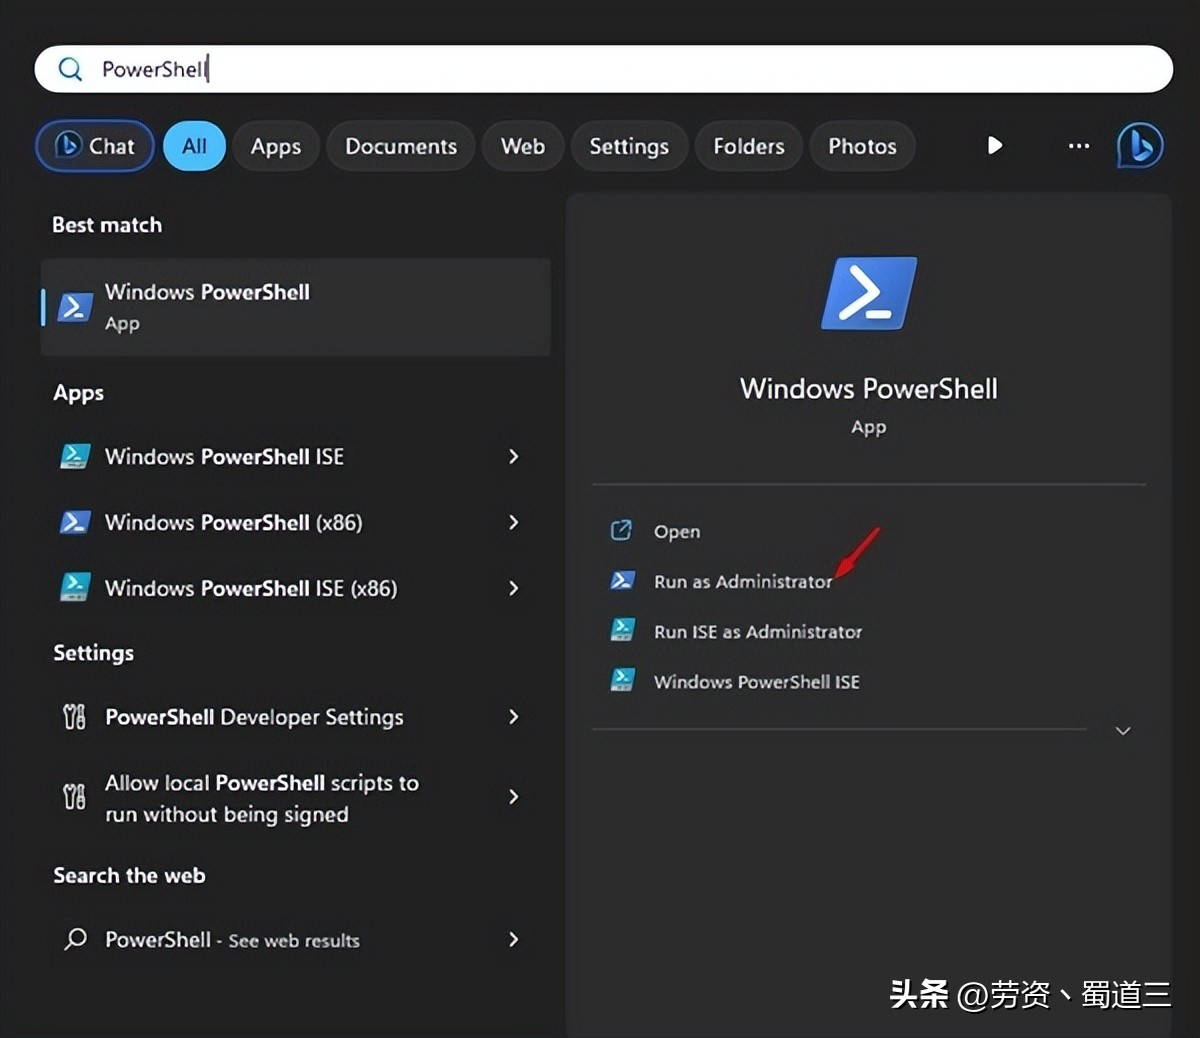The height and width of the screenshot is (1038, 1200).
Task: Click Open in the details pane
Action: click(677, 532)
